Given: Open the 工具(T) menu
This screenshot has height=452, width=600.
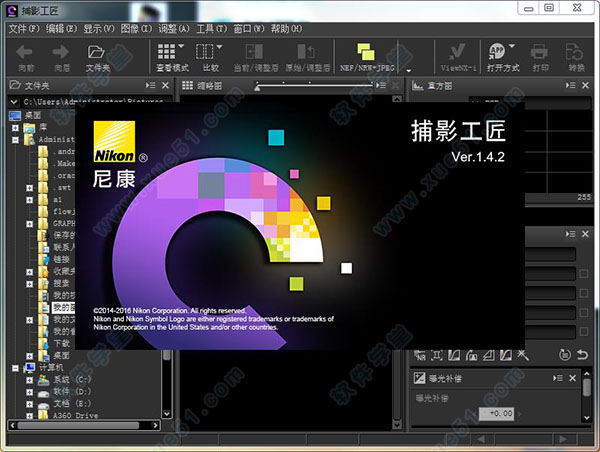Looking at the screenshot, I should (x=211, y=29).
